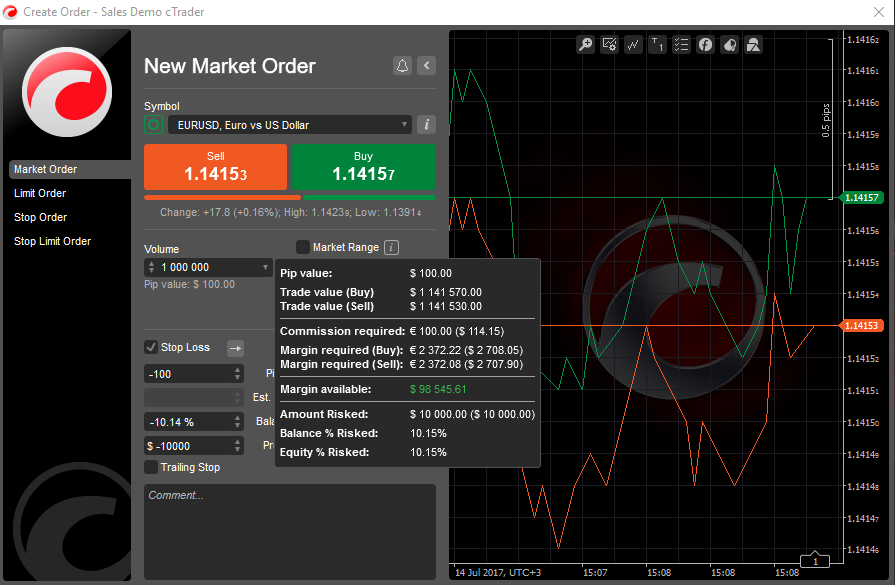Uncheck the Stop Loss checkbox

[151, 347]
